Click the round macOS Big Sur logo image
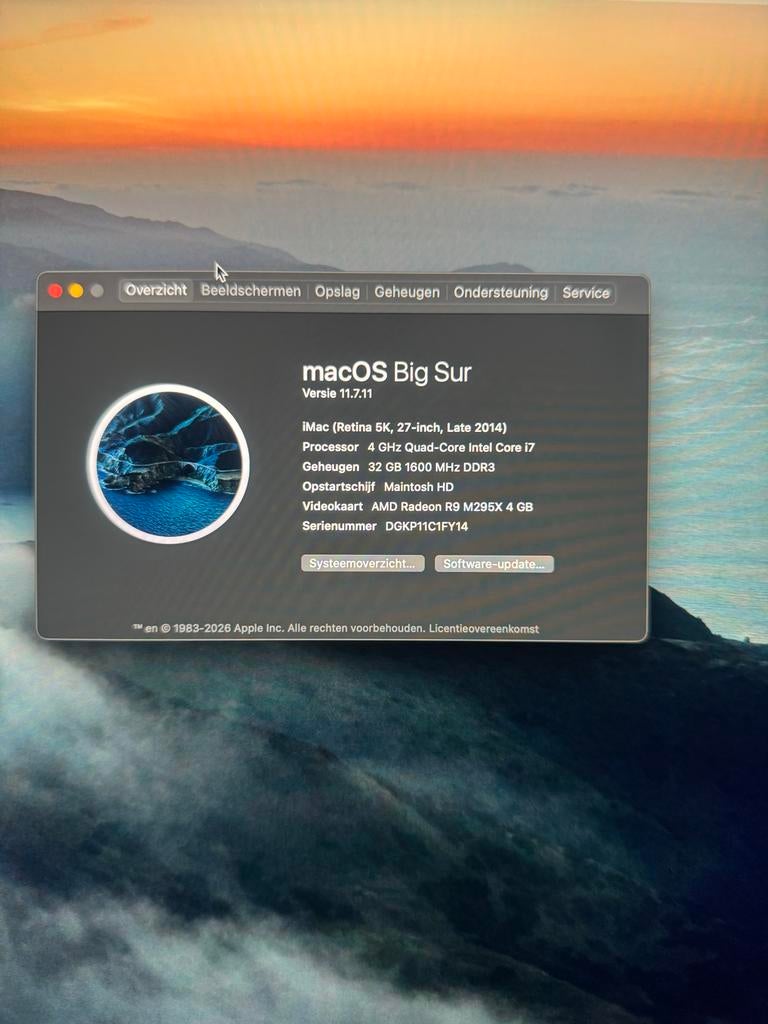The image size is (768, 1024). [x=168, y=464]
